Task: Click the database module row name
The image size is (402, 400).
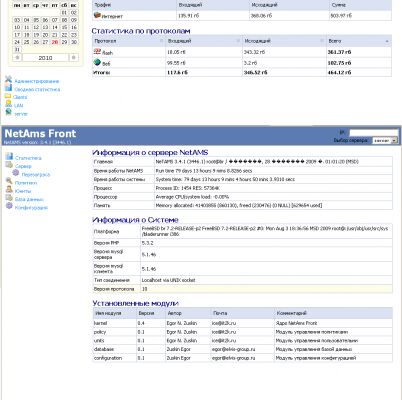Action: 104,349
